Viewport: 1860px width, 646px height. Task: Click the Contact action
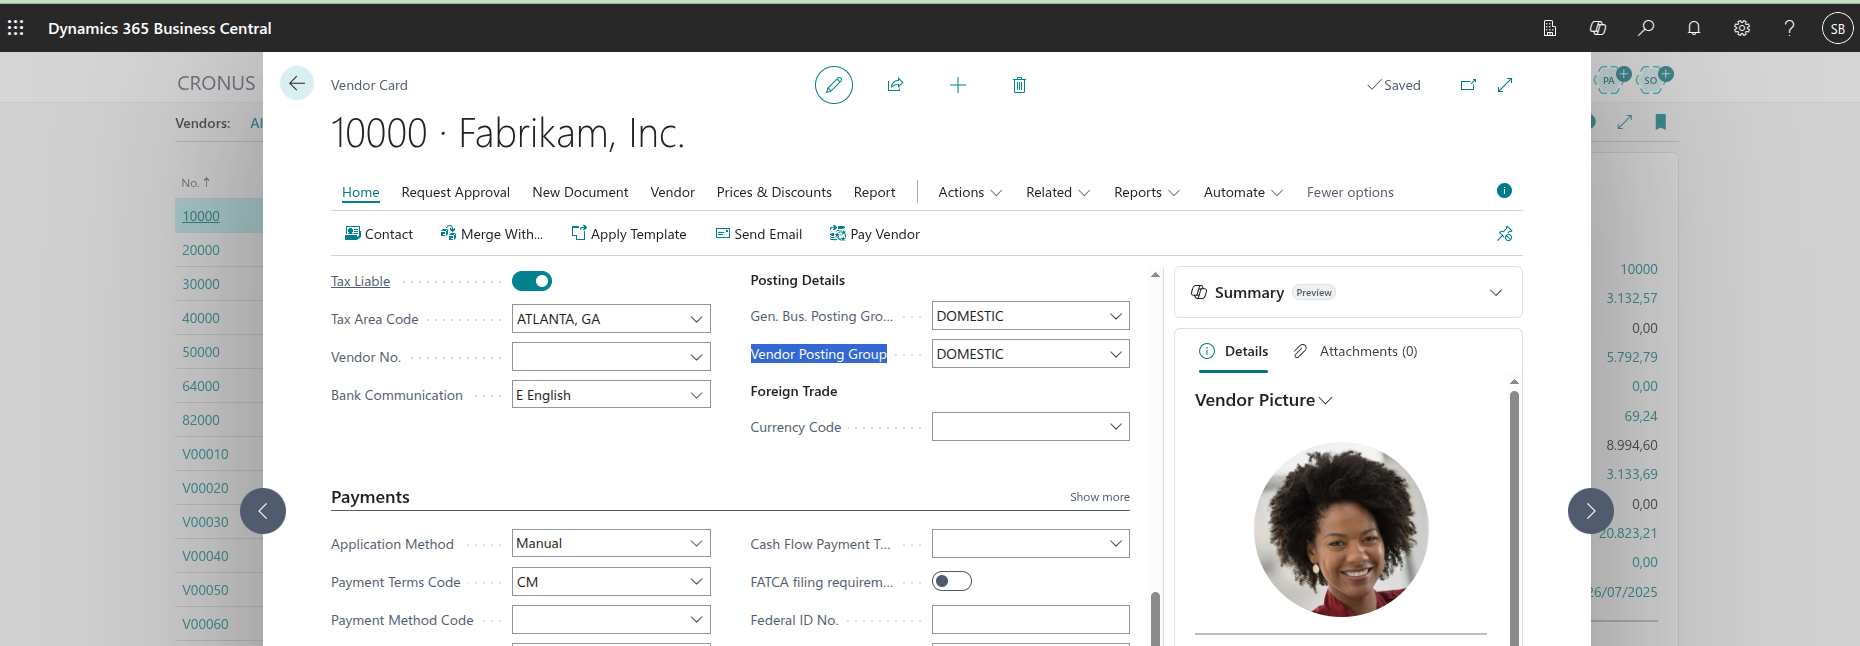379,234
